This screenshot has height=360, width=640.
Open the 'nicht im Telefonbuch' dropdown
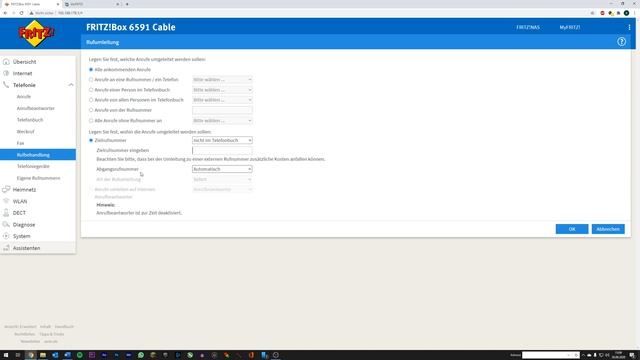(222, 140)
